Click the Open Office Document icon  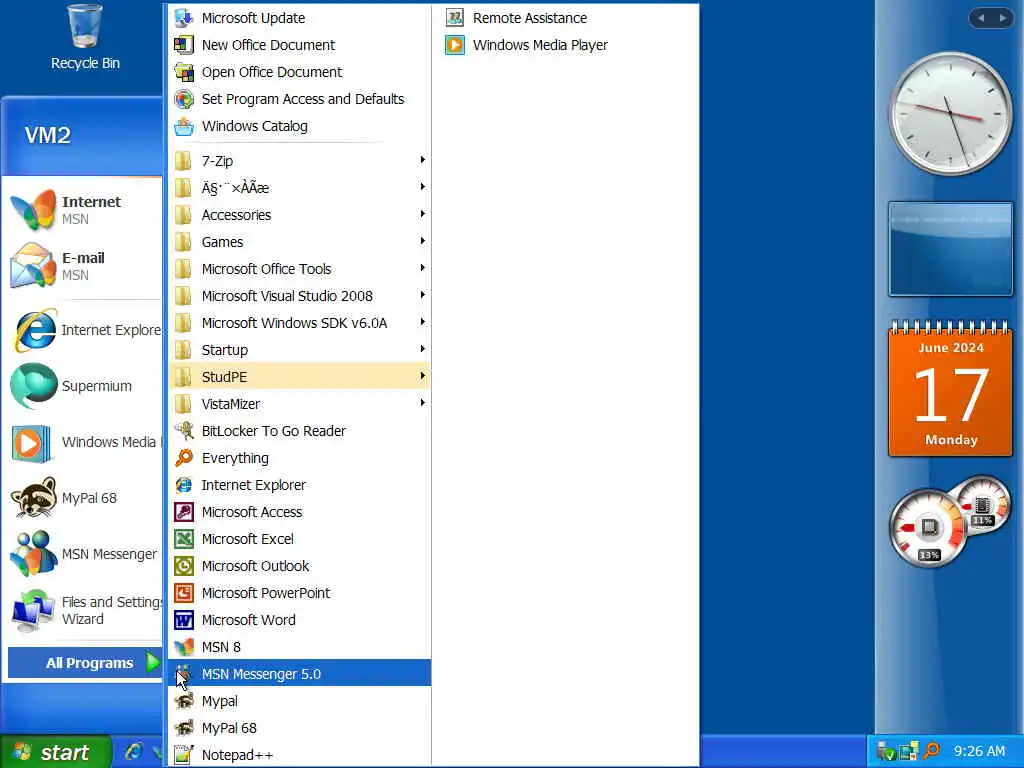[184, 72]
